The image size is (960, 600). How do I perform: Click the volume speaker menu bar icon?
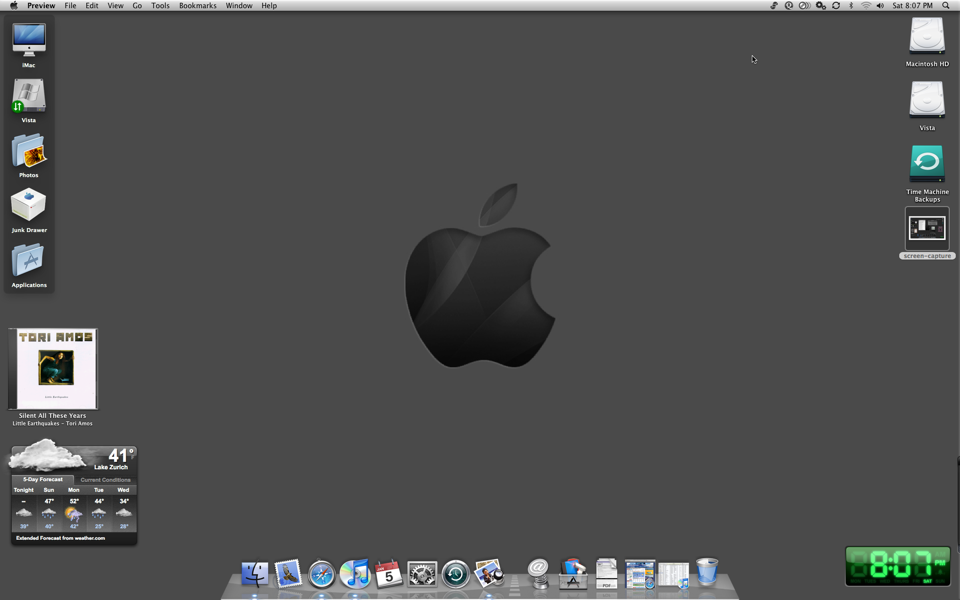[880, 6]
